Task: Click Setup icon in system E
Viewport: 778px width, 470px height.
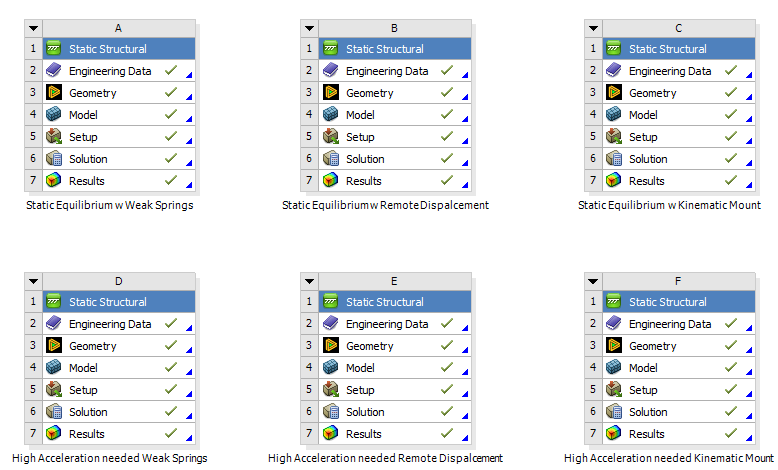Action: (x=330, y=390)
